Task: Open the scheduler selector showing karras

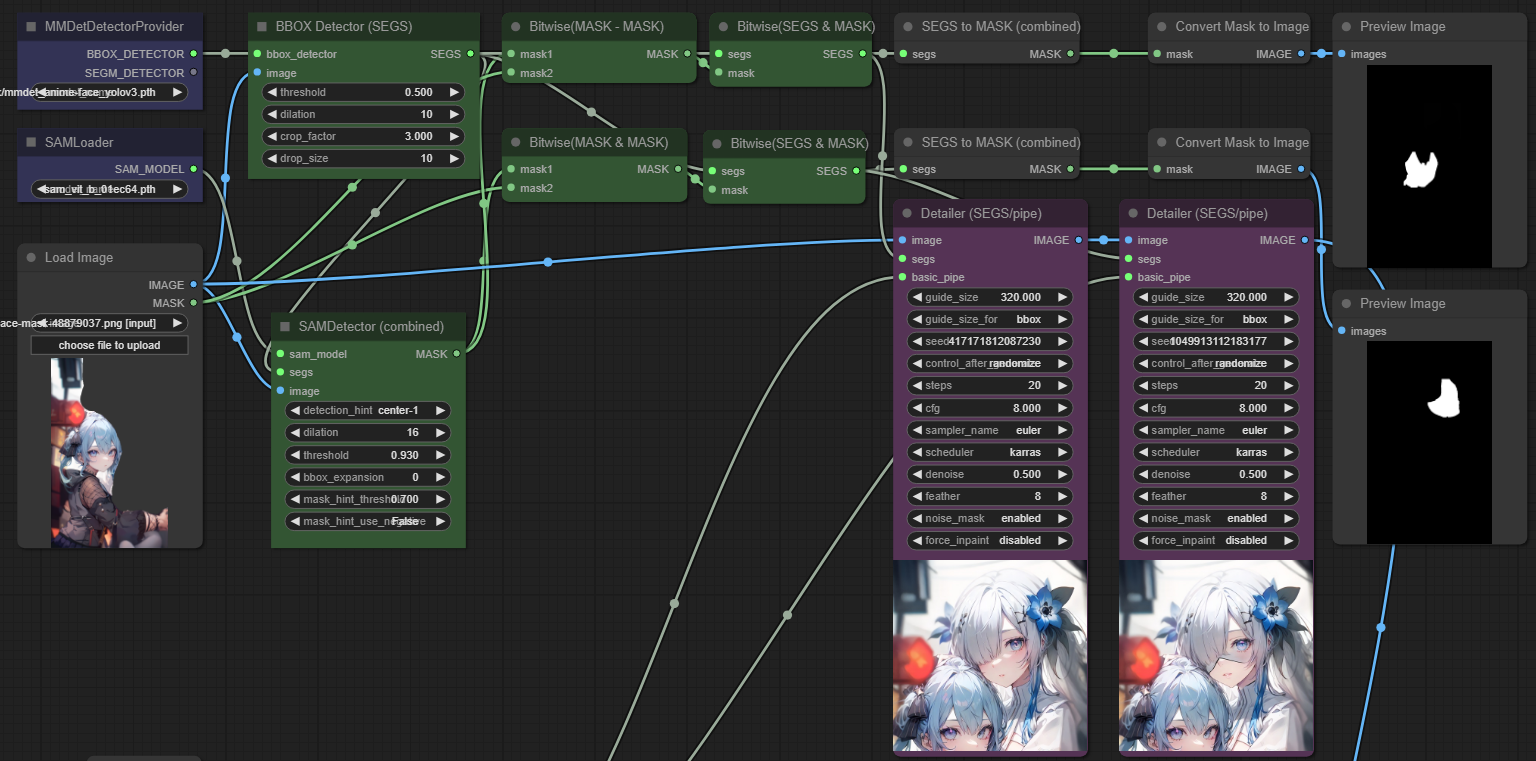Action: pyautogui.click(x=989, y=452)
